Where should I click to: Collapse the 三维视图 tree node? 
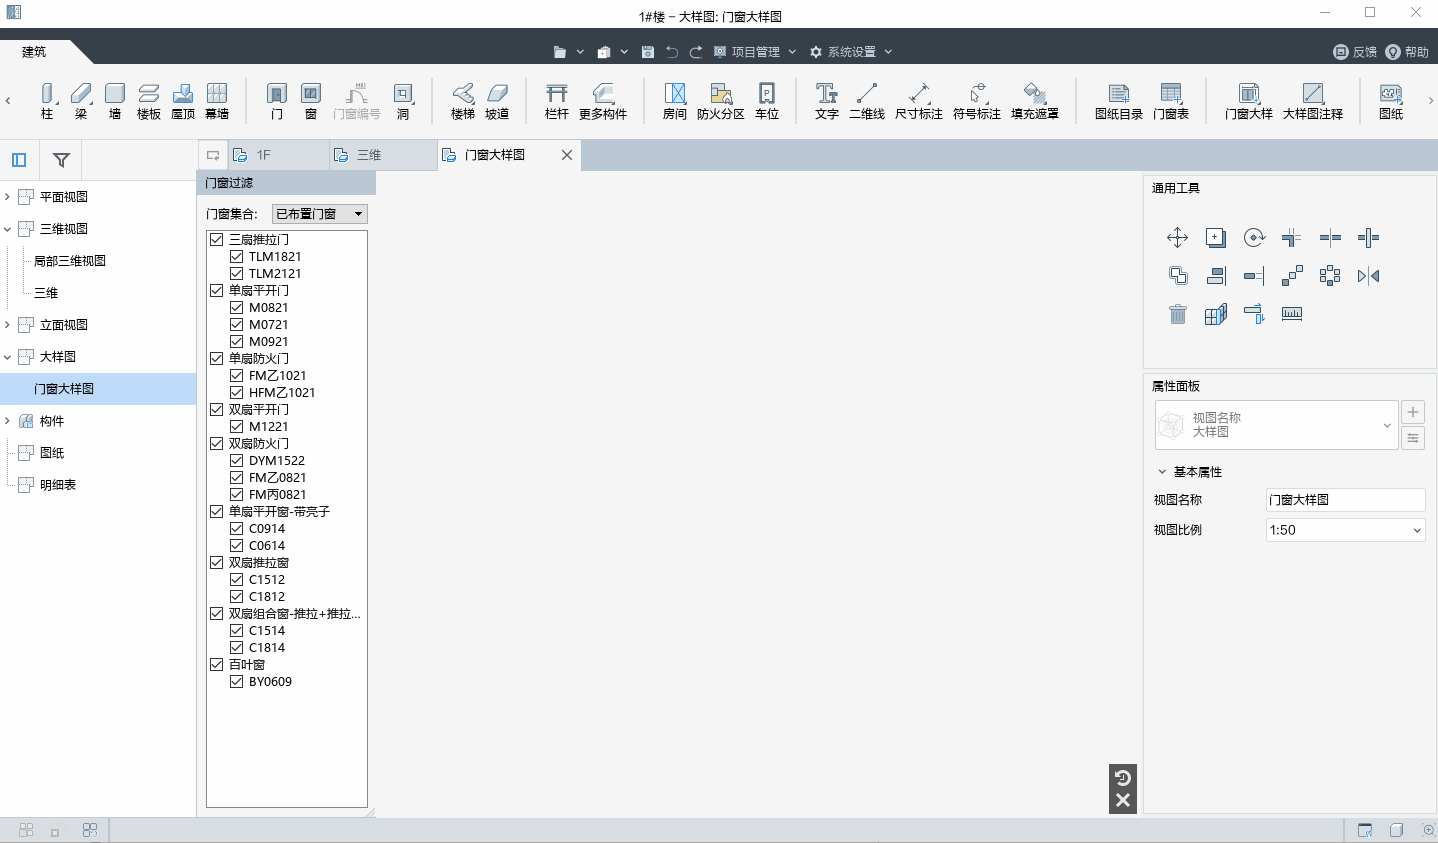coord(8,229)
